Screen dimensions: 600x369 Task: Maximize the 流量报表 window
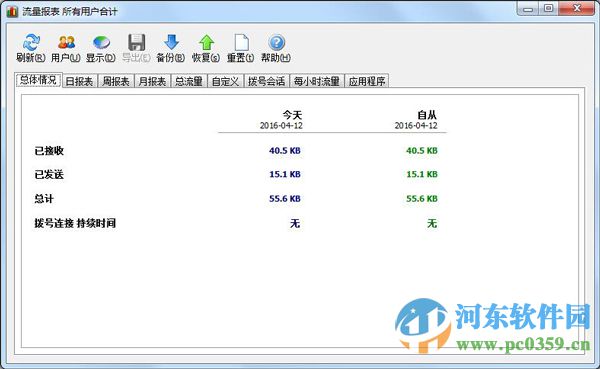click(548, 9)
